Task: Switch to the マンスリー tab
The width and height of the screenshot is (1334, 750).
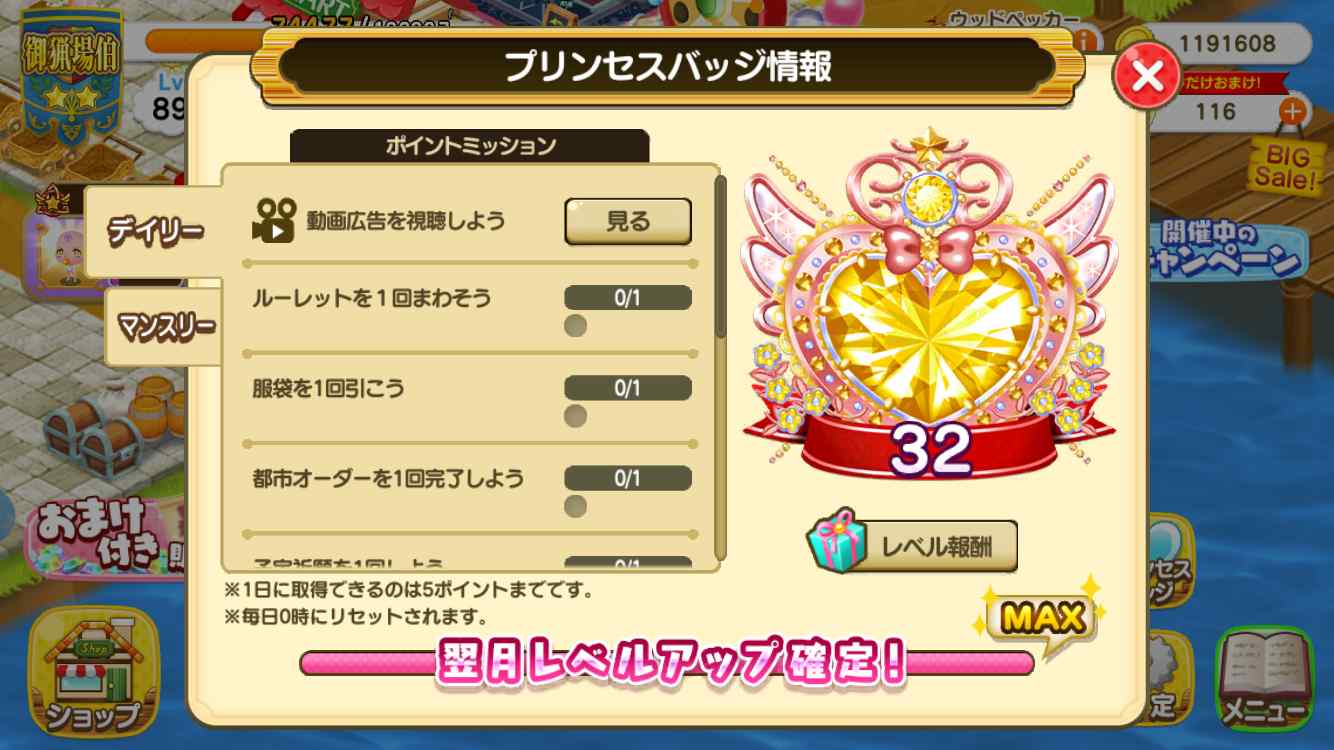Action: pos(165,326)
